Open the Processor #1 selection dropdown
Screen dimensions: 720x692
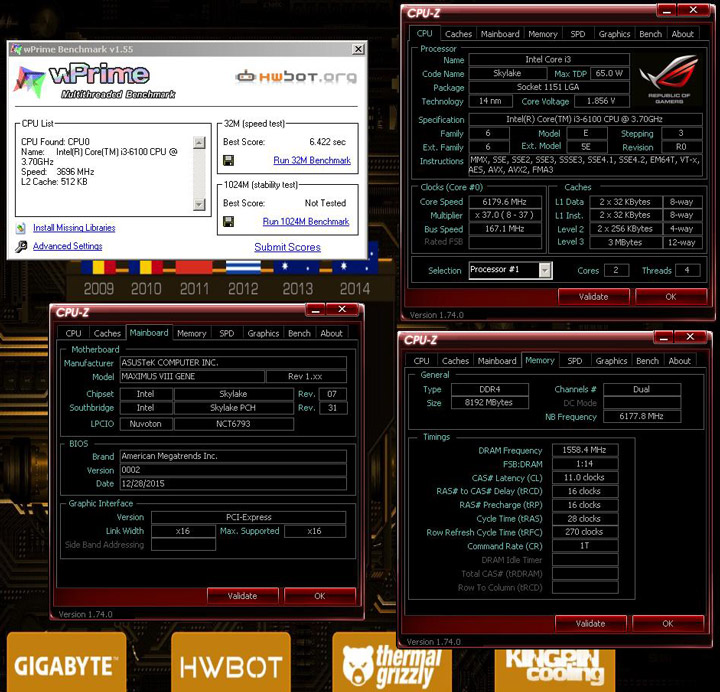click(545, 270)
